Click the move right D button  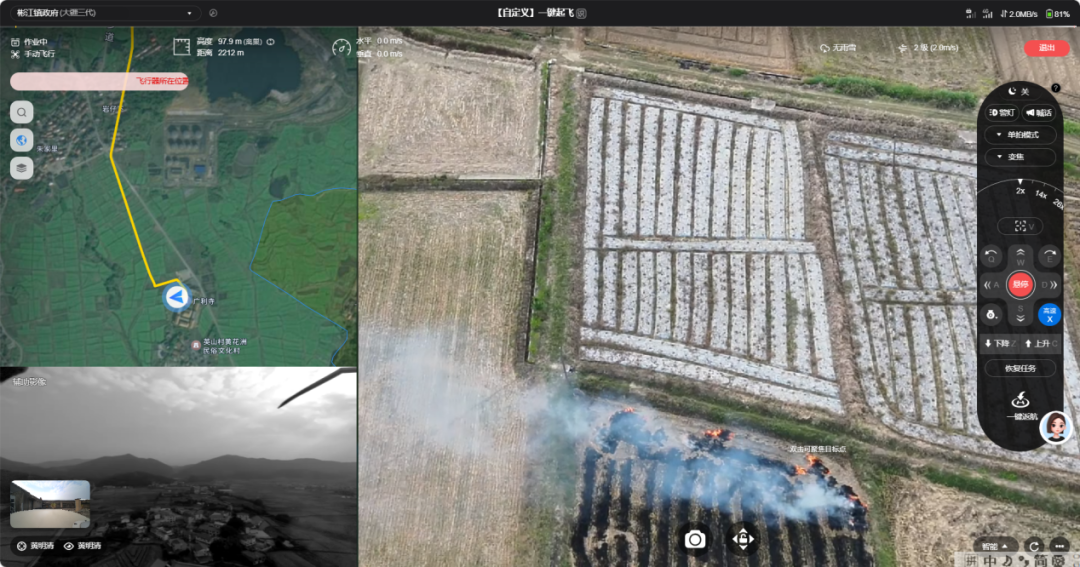(1049, 285)
